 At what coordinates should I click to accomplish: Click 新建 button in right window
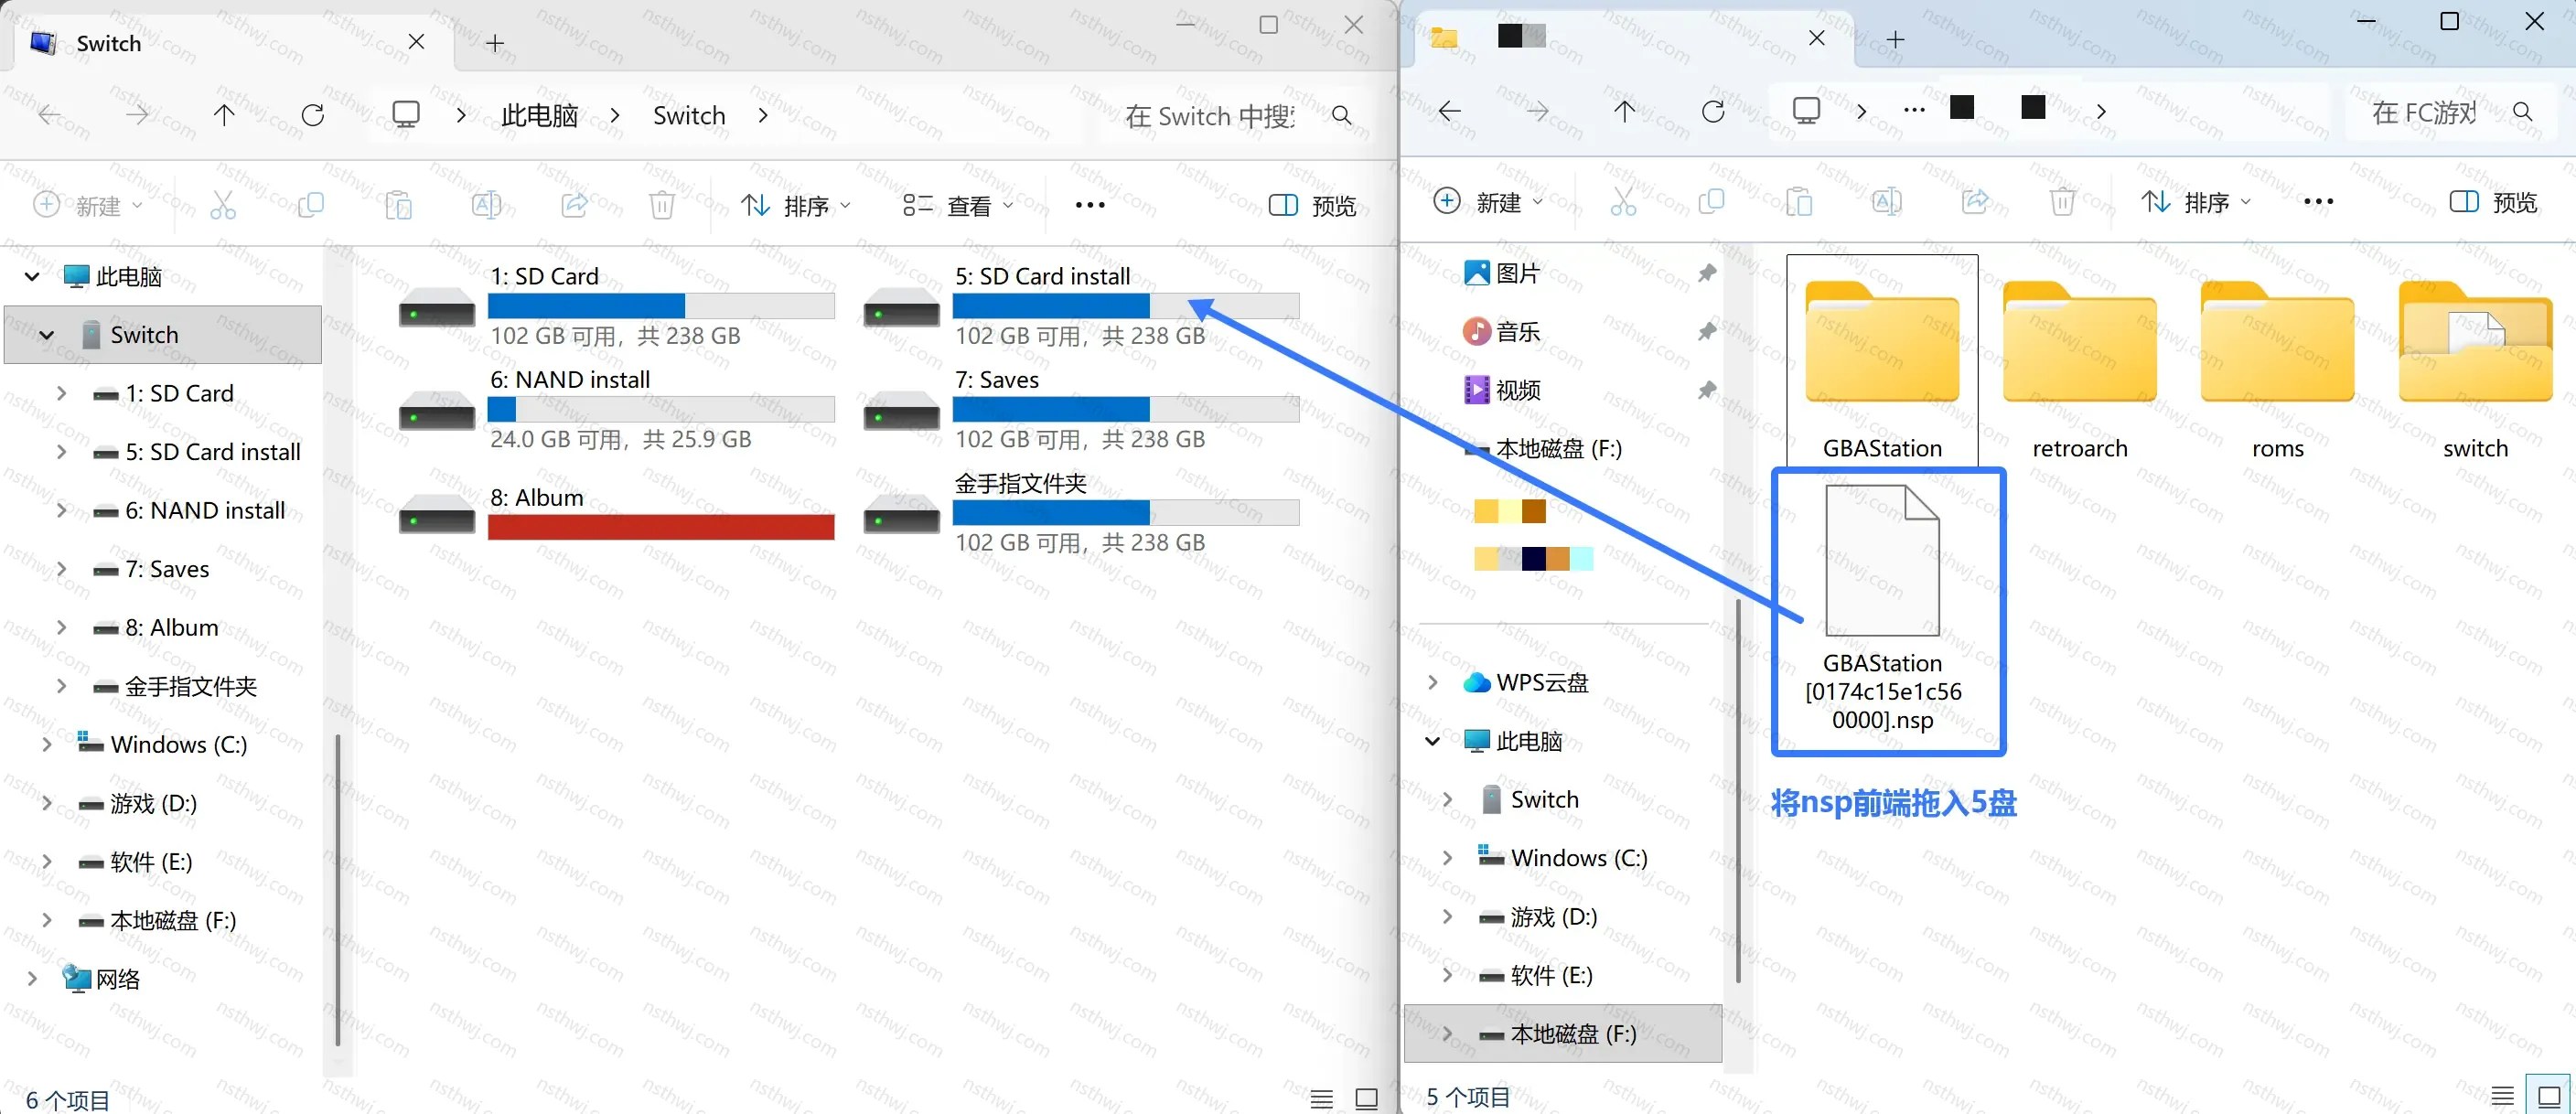pyautogui.click(x=1487, y=202)
